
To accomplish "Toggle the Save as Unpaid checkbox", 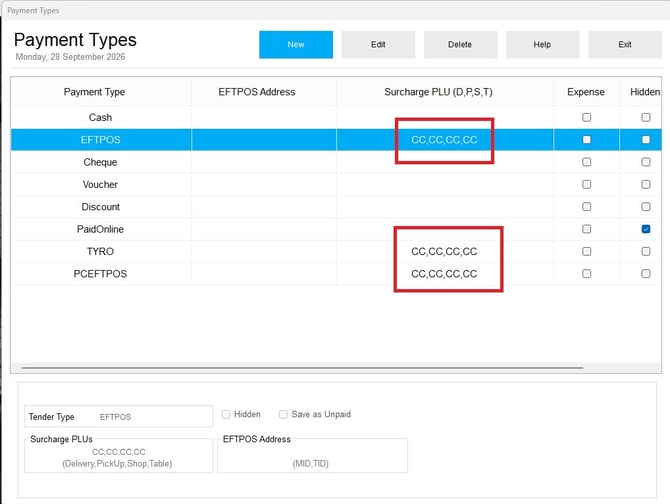I will point(283,414).
